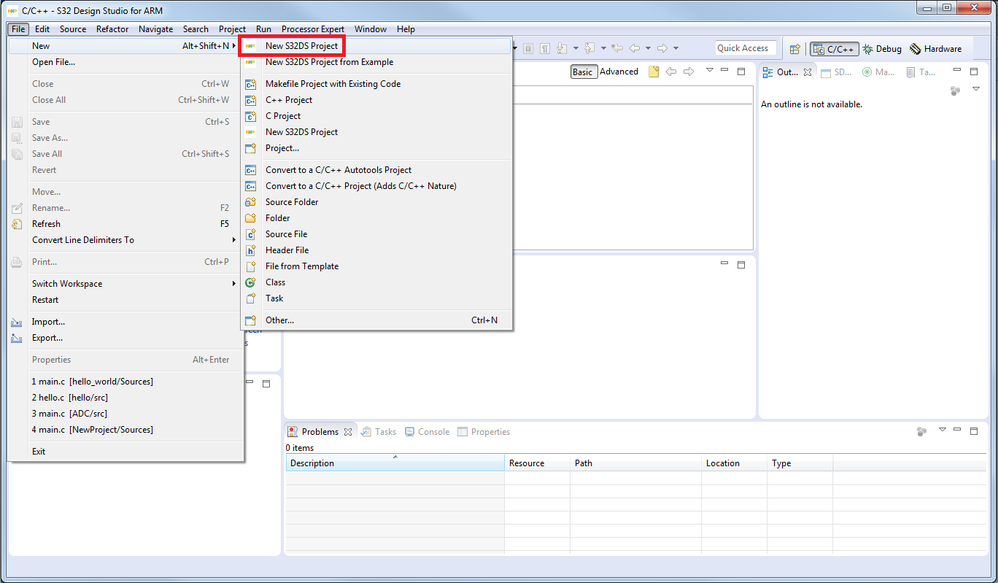
Task: Sort by the Type column header
Action: point(800,463)
